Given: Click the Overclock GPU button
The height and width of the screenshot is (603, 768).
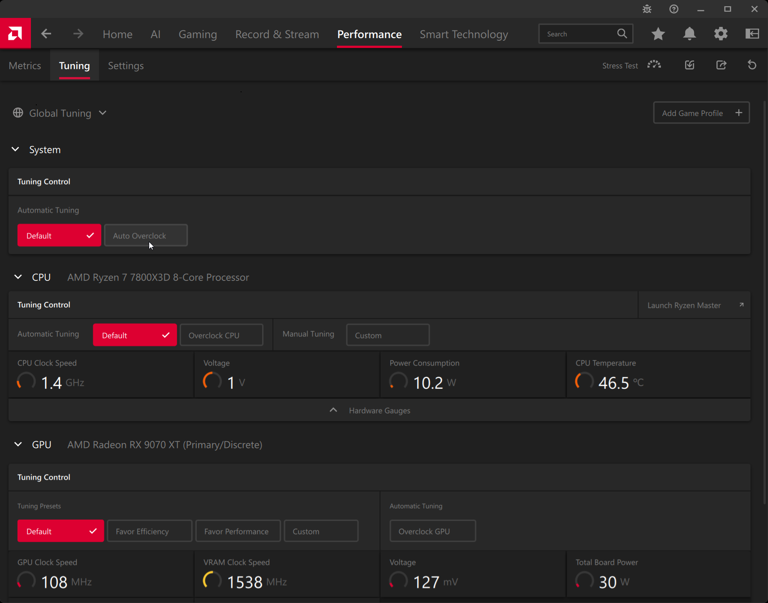Looking at the screenshot, I should 433,531.
